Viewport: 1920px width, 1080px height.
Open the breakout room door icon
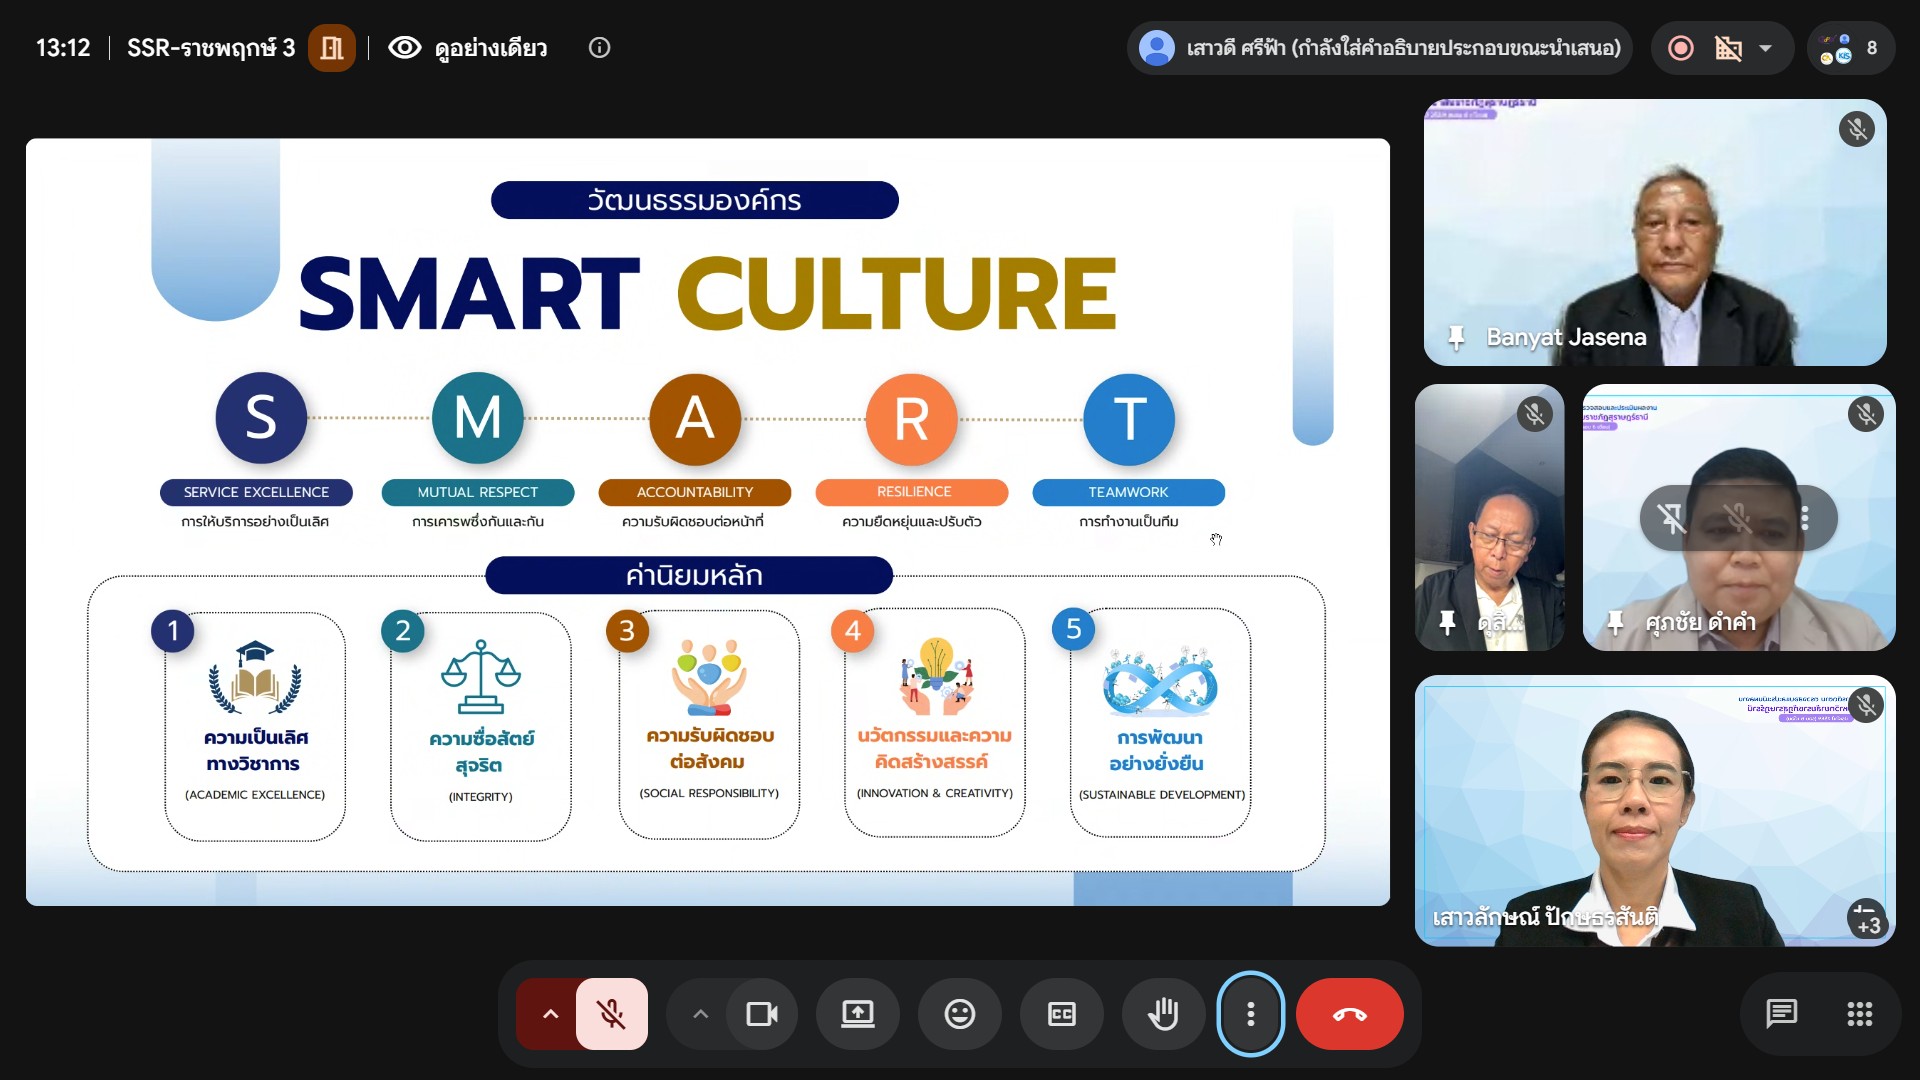332,48
